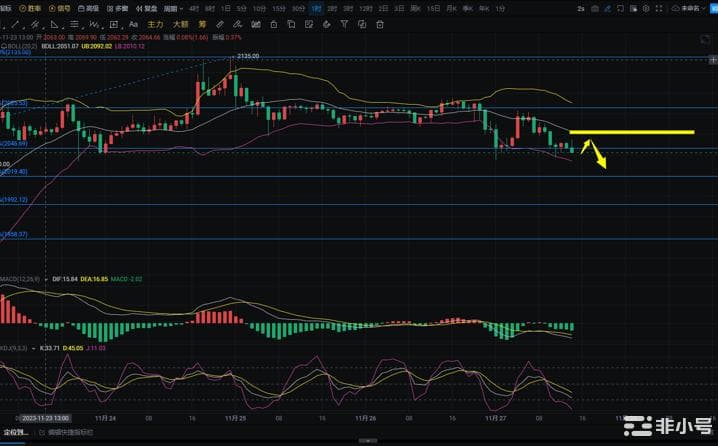Toggle the 信号 indicator
The image size is (718, 446).
[64, 8]
